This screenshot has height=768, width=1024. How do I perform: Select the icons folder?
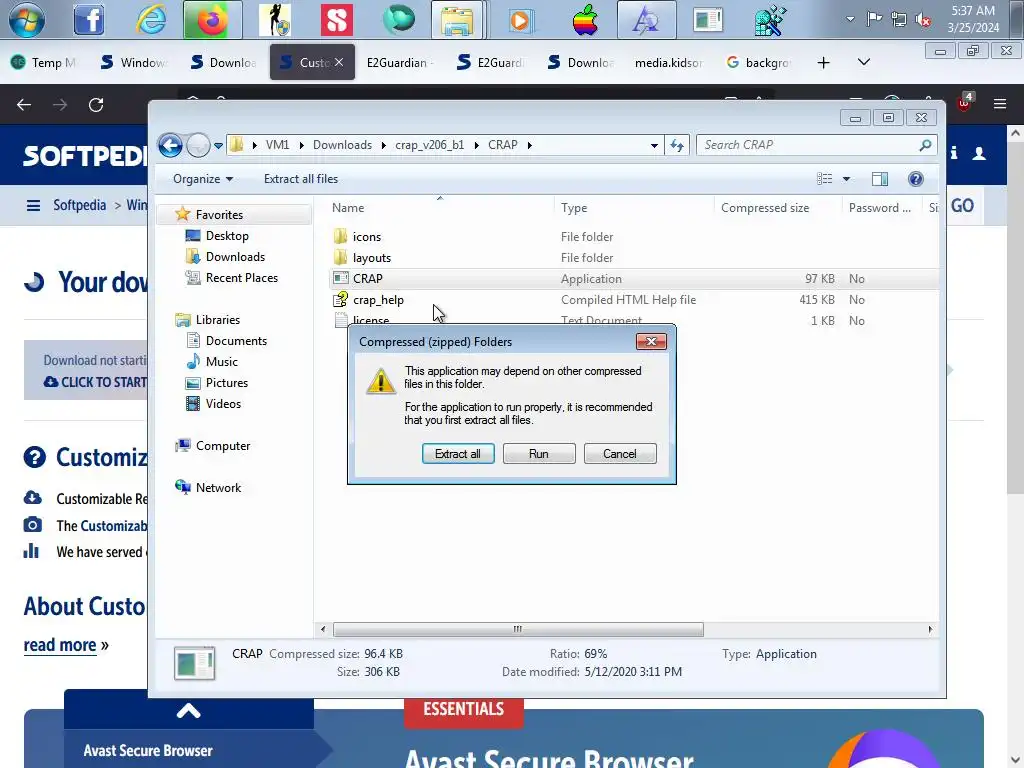pos(366,237)
